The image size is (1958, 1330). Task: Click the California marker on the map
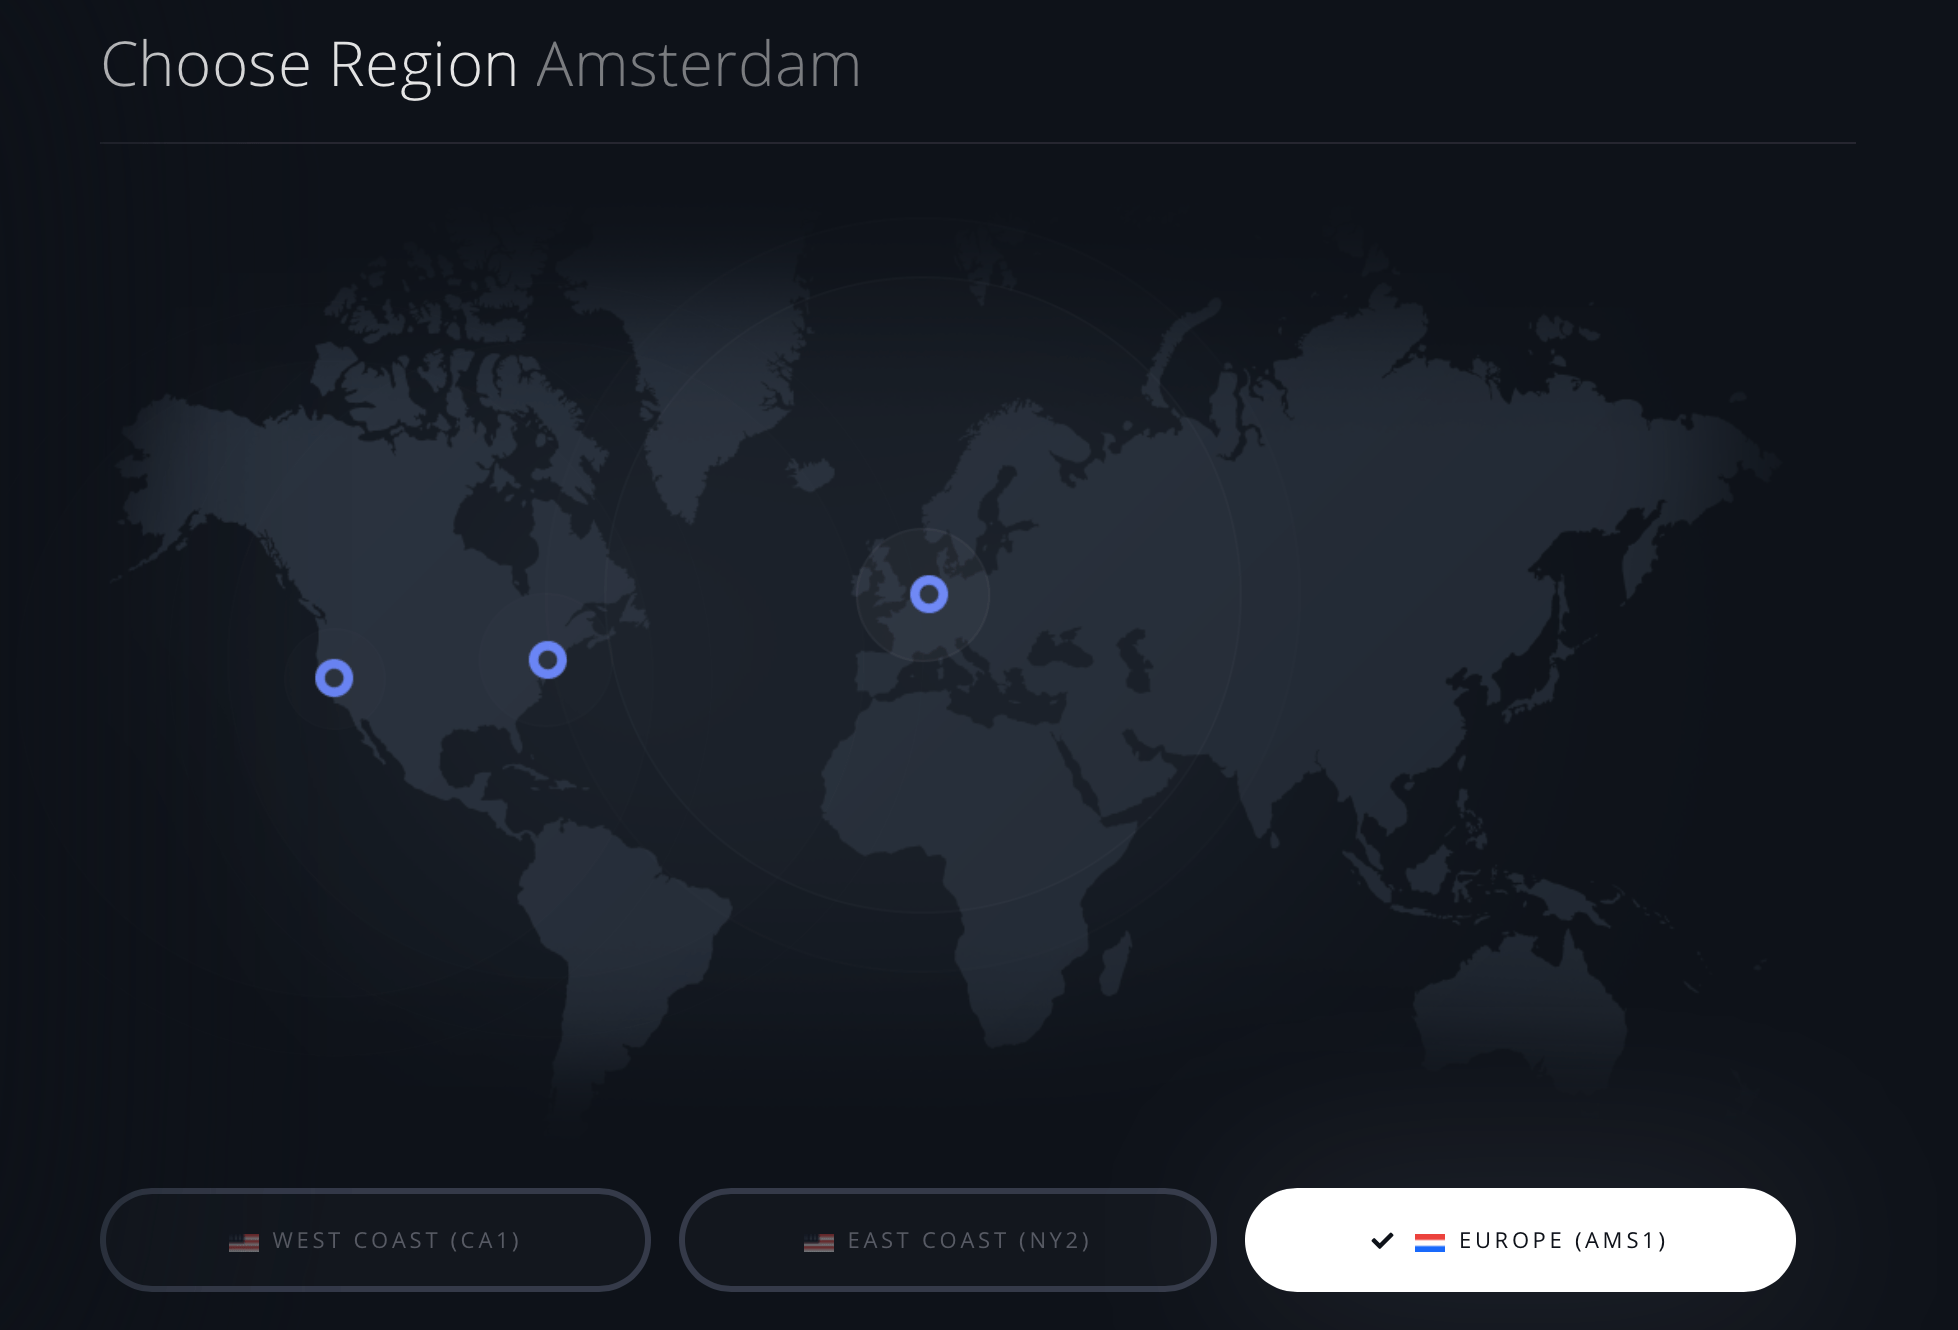point(334,678)
